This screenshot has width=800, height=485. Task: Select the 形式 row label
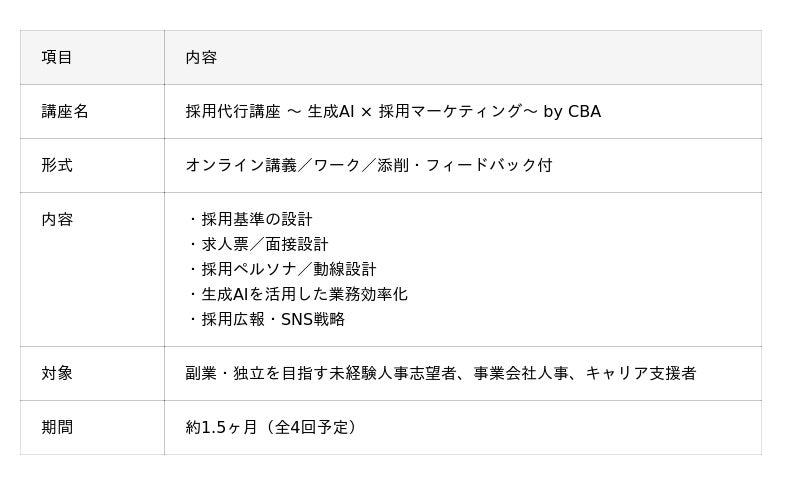tap(57, 166)
